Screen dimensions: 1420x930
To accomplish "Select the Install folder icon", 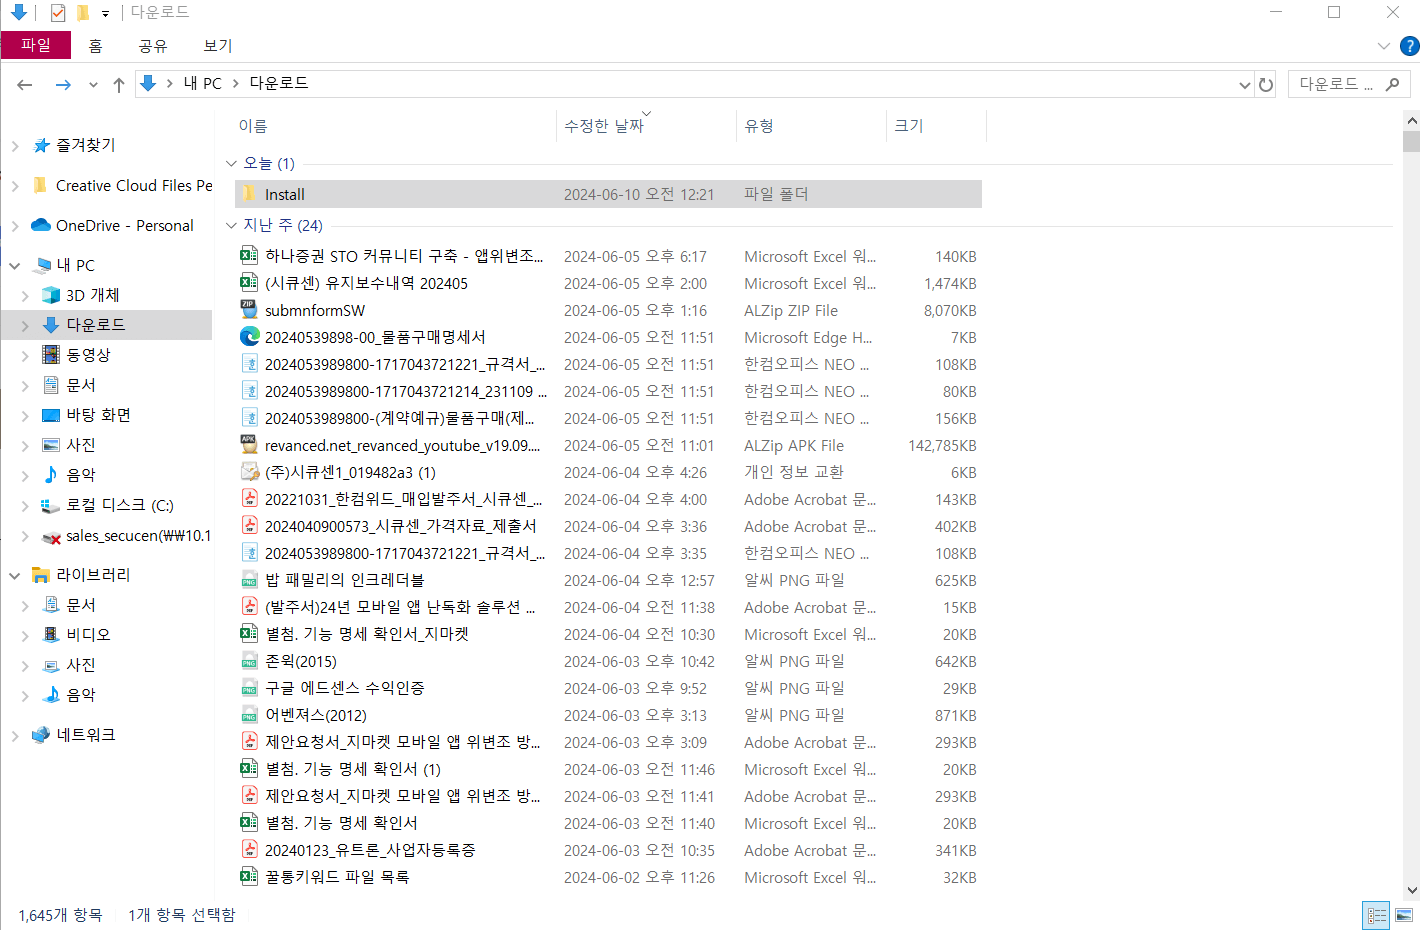I will pyautogui.click(x=249, y=194).
